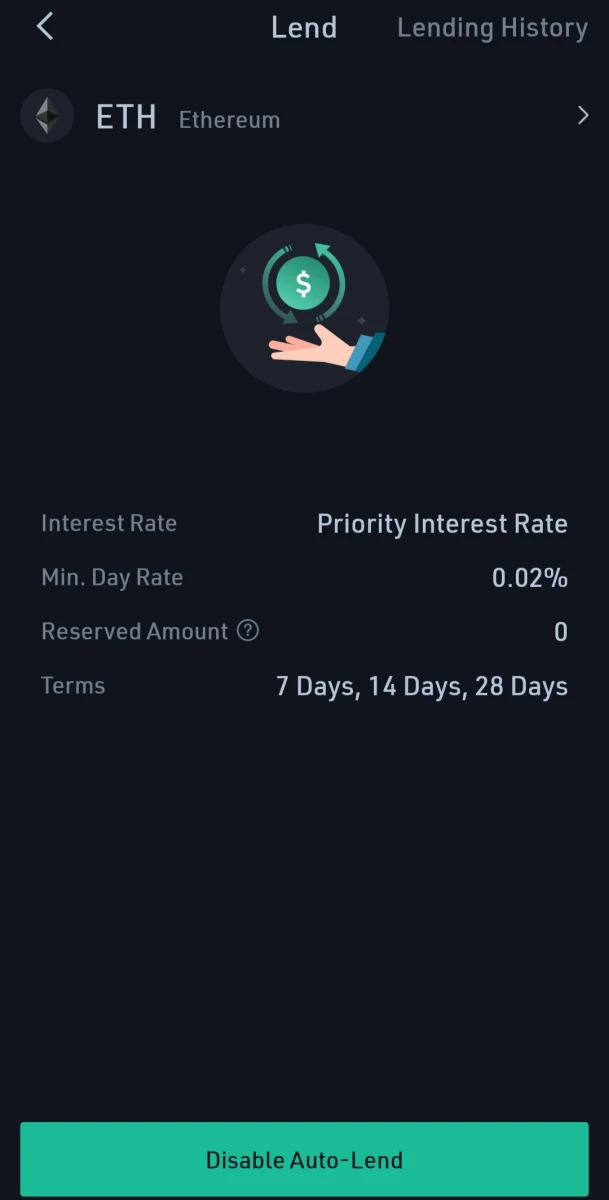This screenshot has height=1200, width=609.
Task: Tap the Ethereum diamond logo icon
Action: [x=47, y=116]
